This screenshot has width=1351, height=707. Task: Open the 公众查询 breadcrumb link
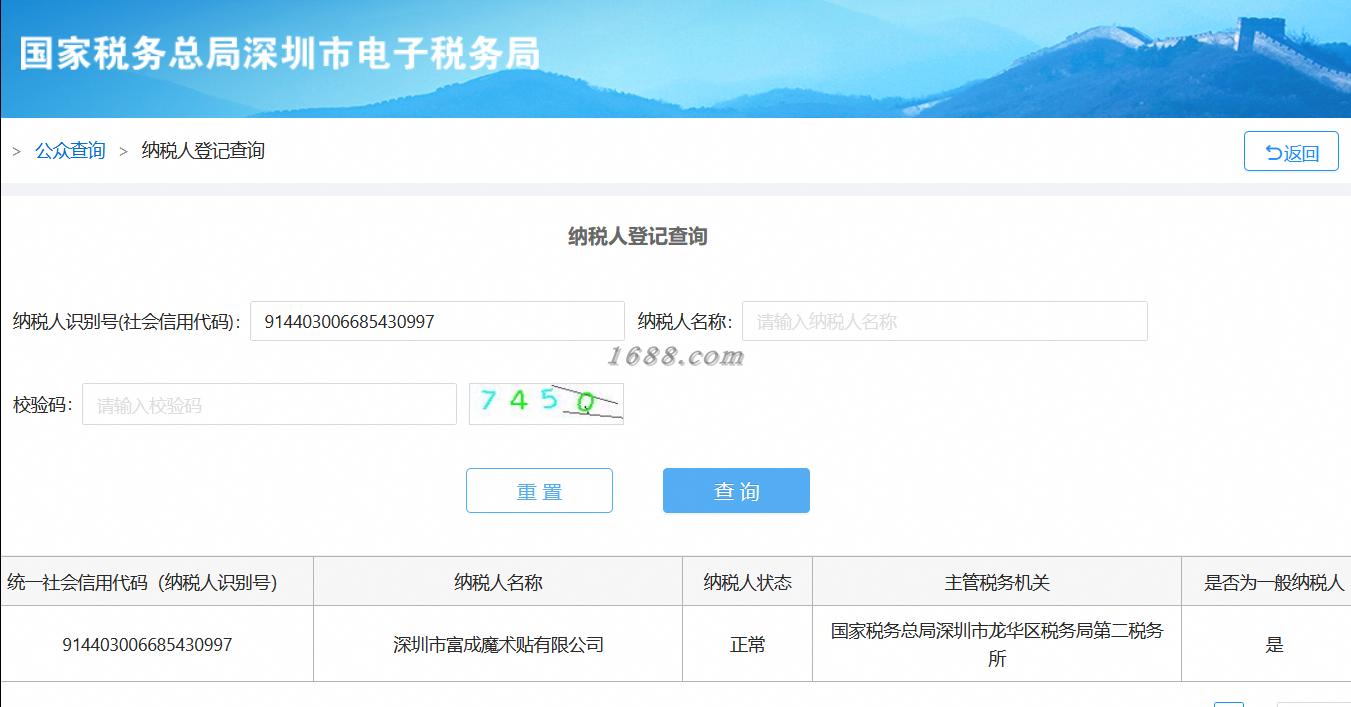pos(70,151)
